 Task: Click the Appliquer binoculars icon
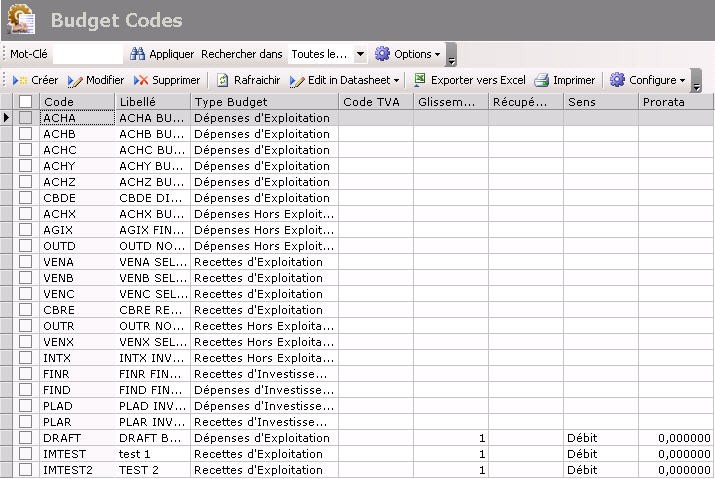click(x=138, y=54)
